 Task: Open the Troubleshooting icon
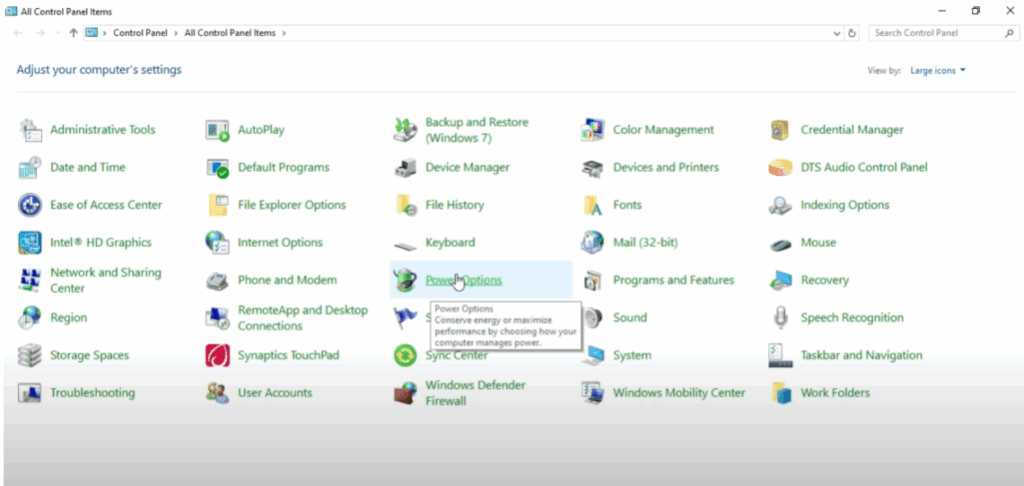(x=30, y=393)
